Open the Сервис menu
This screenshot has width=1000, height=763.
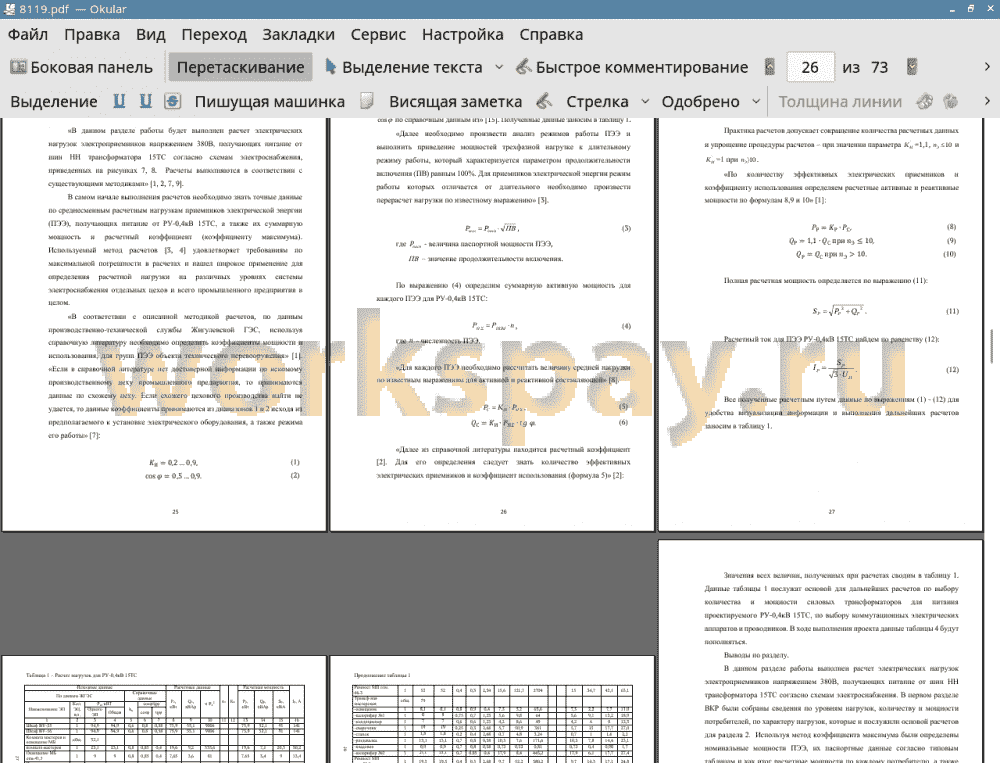[378, 34]
